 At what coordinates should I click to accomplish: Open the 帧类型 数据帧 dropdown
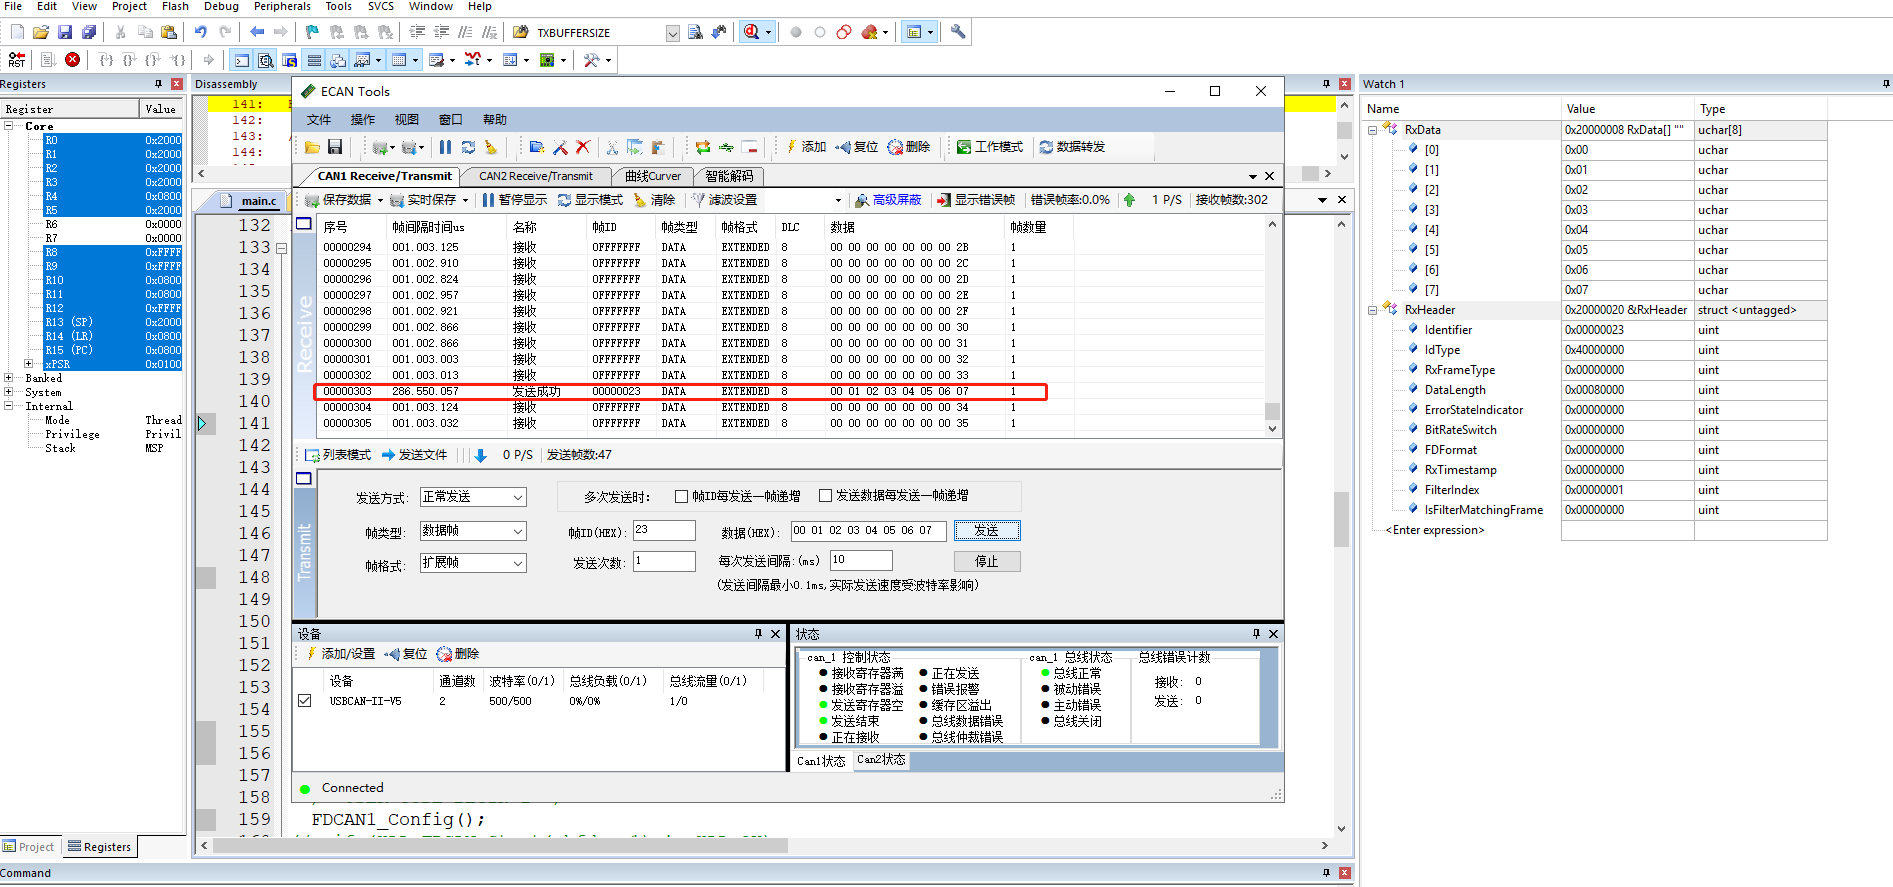[x=518, y=531]
